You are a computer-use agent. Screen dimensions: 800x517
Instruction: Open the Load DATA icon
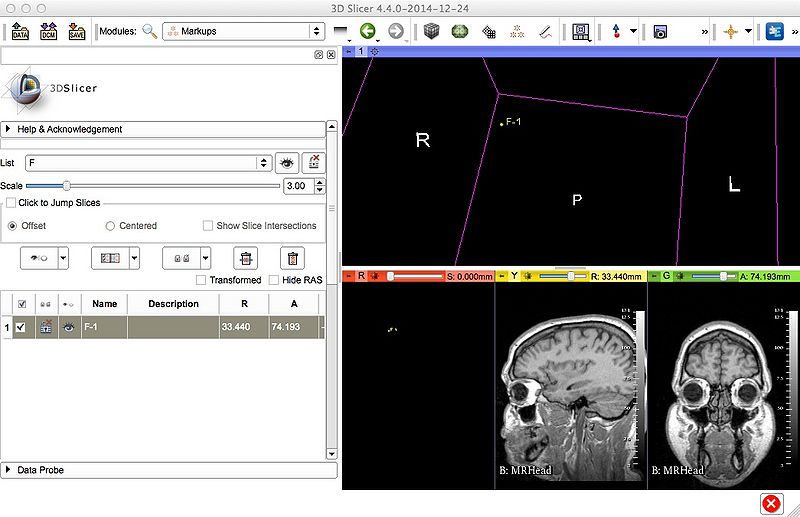[20, 31]
